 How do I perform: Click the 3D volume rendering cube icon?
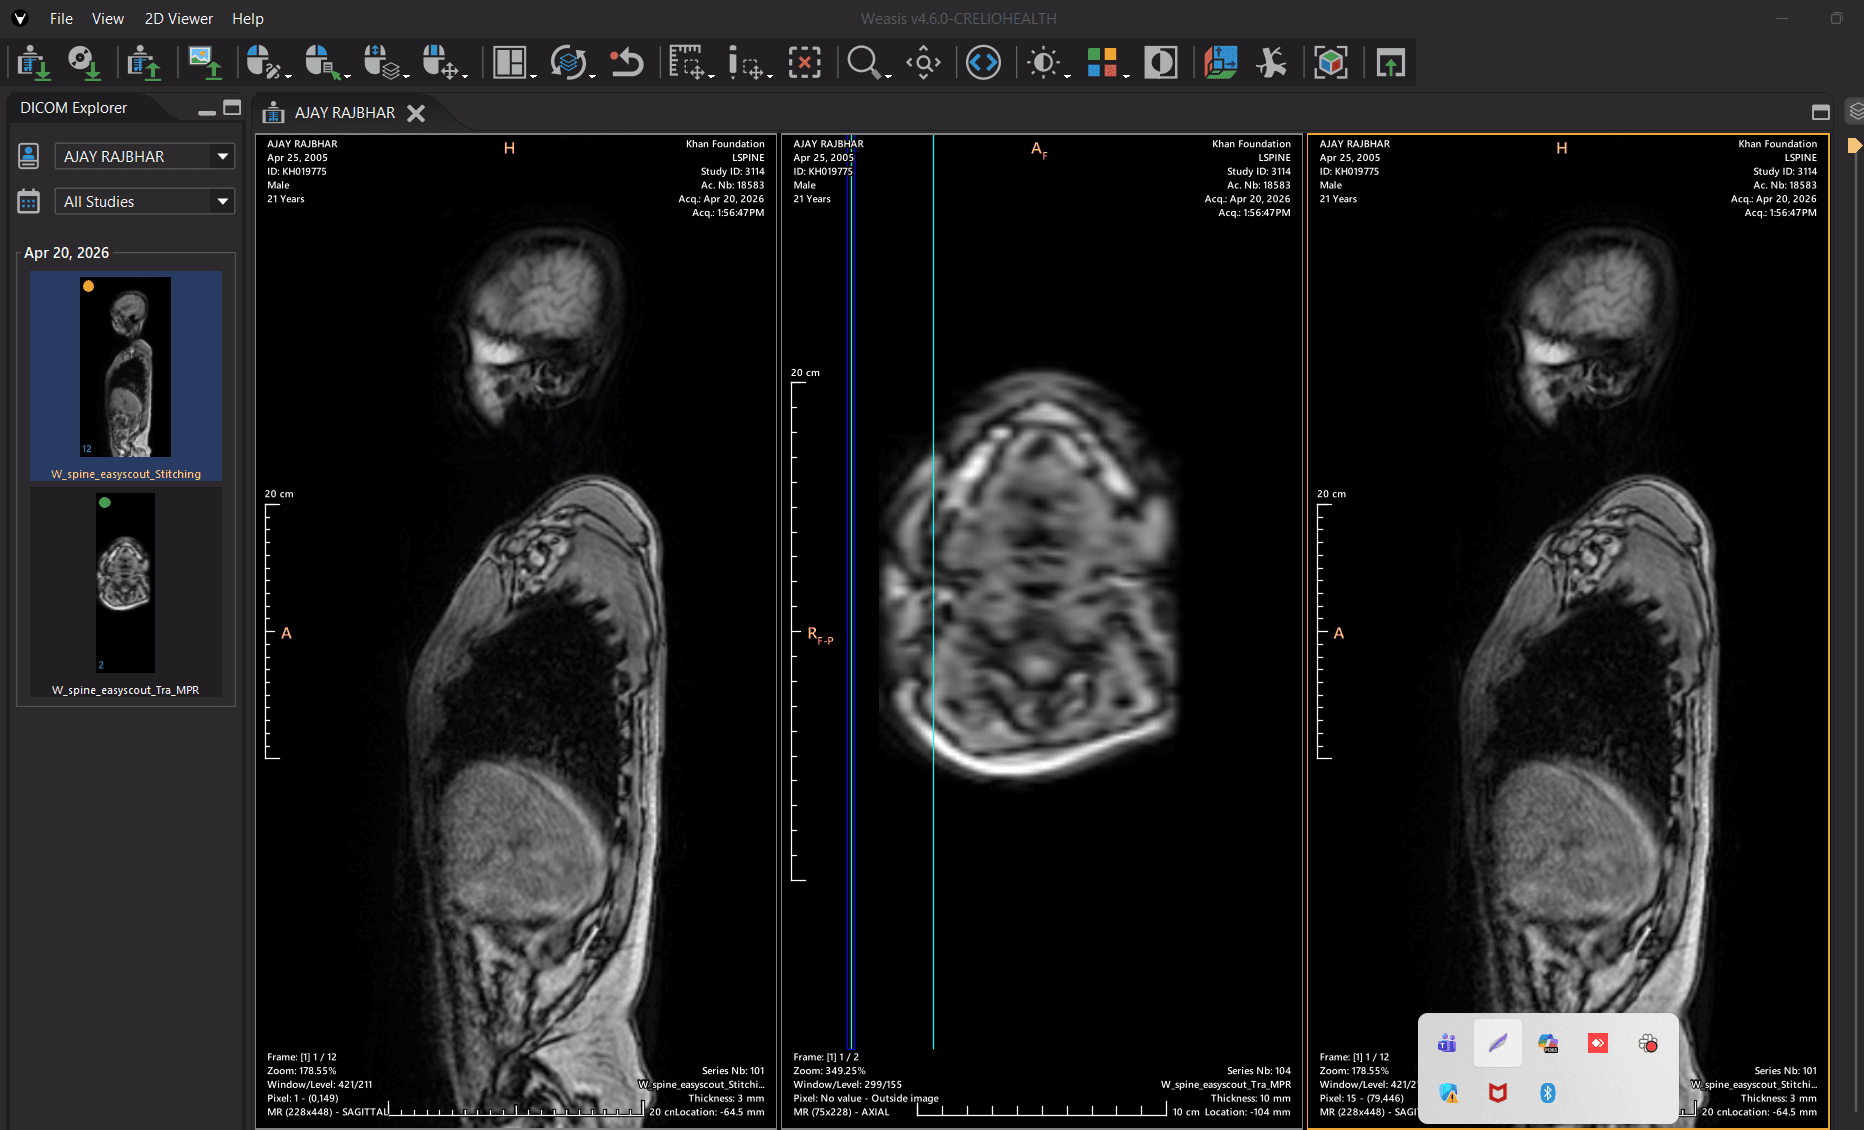(1331, 63)
